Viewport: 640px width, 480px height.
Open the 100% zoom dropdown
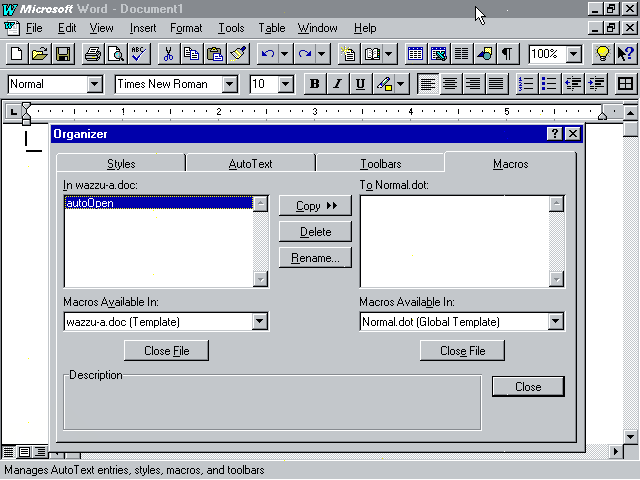pos(574,54)
